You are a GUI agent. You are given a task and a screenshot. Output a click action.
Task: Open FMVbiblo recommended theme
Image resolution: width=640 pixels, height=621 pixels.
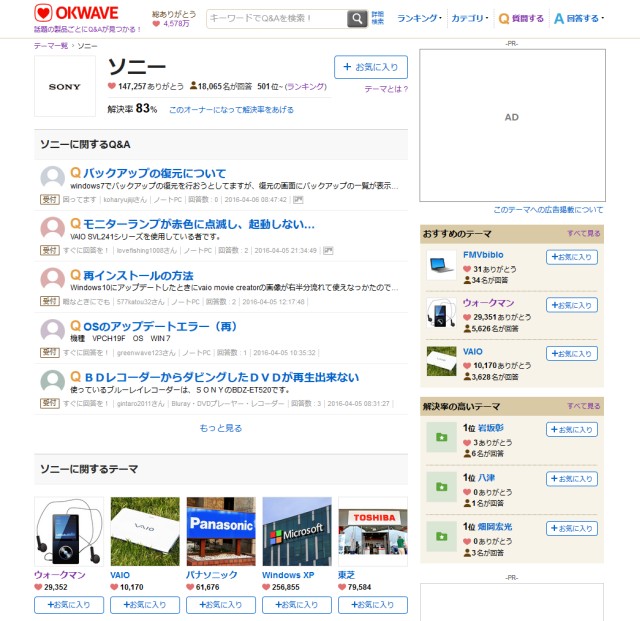coord(483,255)
